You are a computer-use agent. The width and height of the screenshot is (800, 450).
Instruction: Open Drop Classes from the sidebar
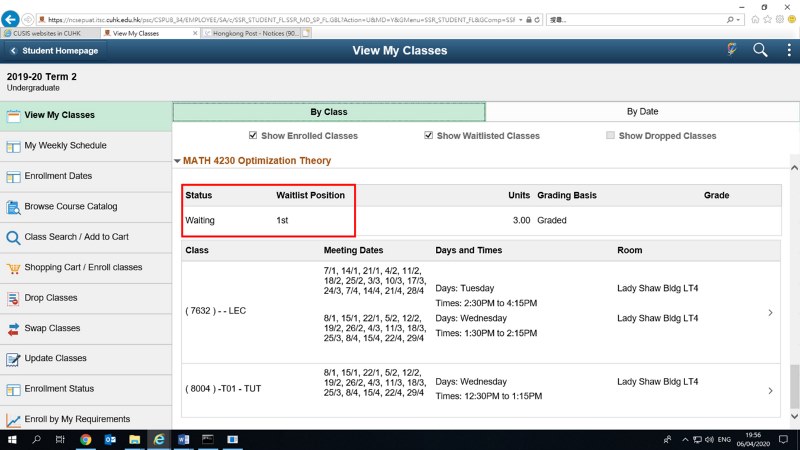[x=50, y=298]
